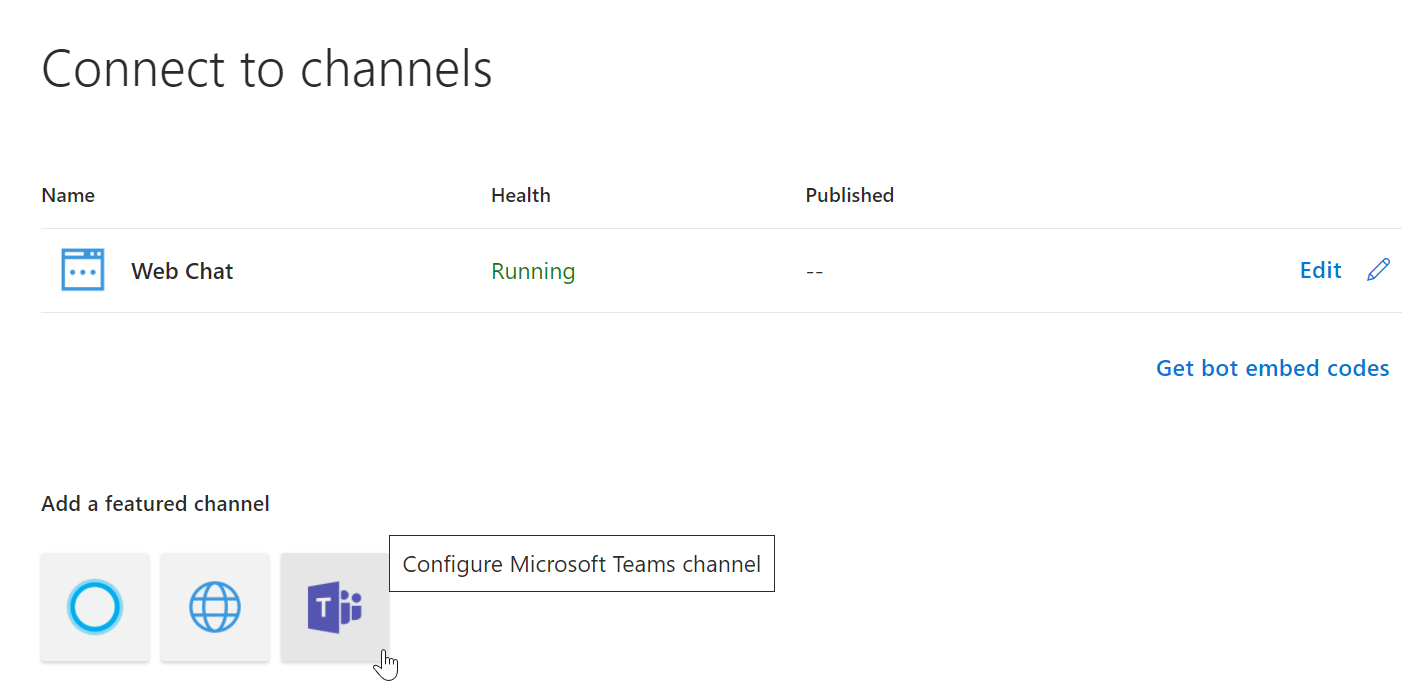
Task: Click the Add a featured channel label
Action: coord(155,504)
